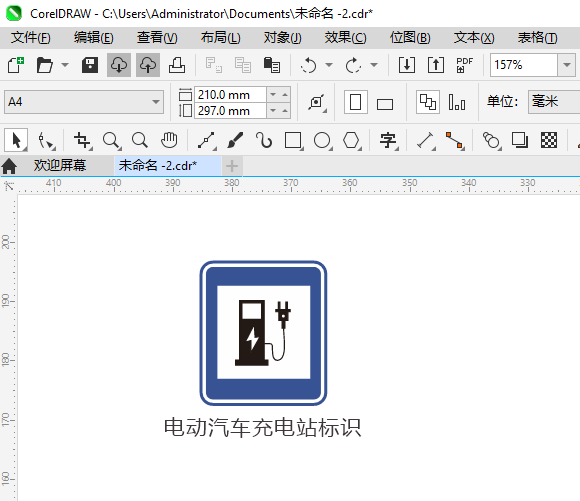The image size is (580, 501).
Task: Publish to PDF
Action: tap(465, 65)
